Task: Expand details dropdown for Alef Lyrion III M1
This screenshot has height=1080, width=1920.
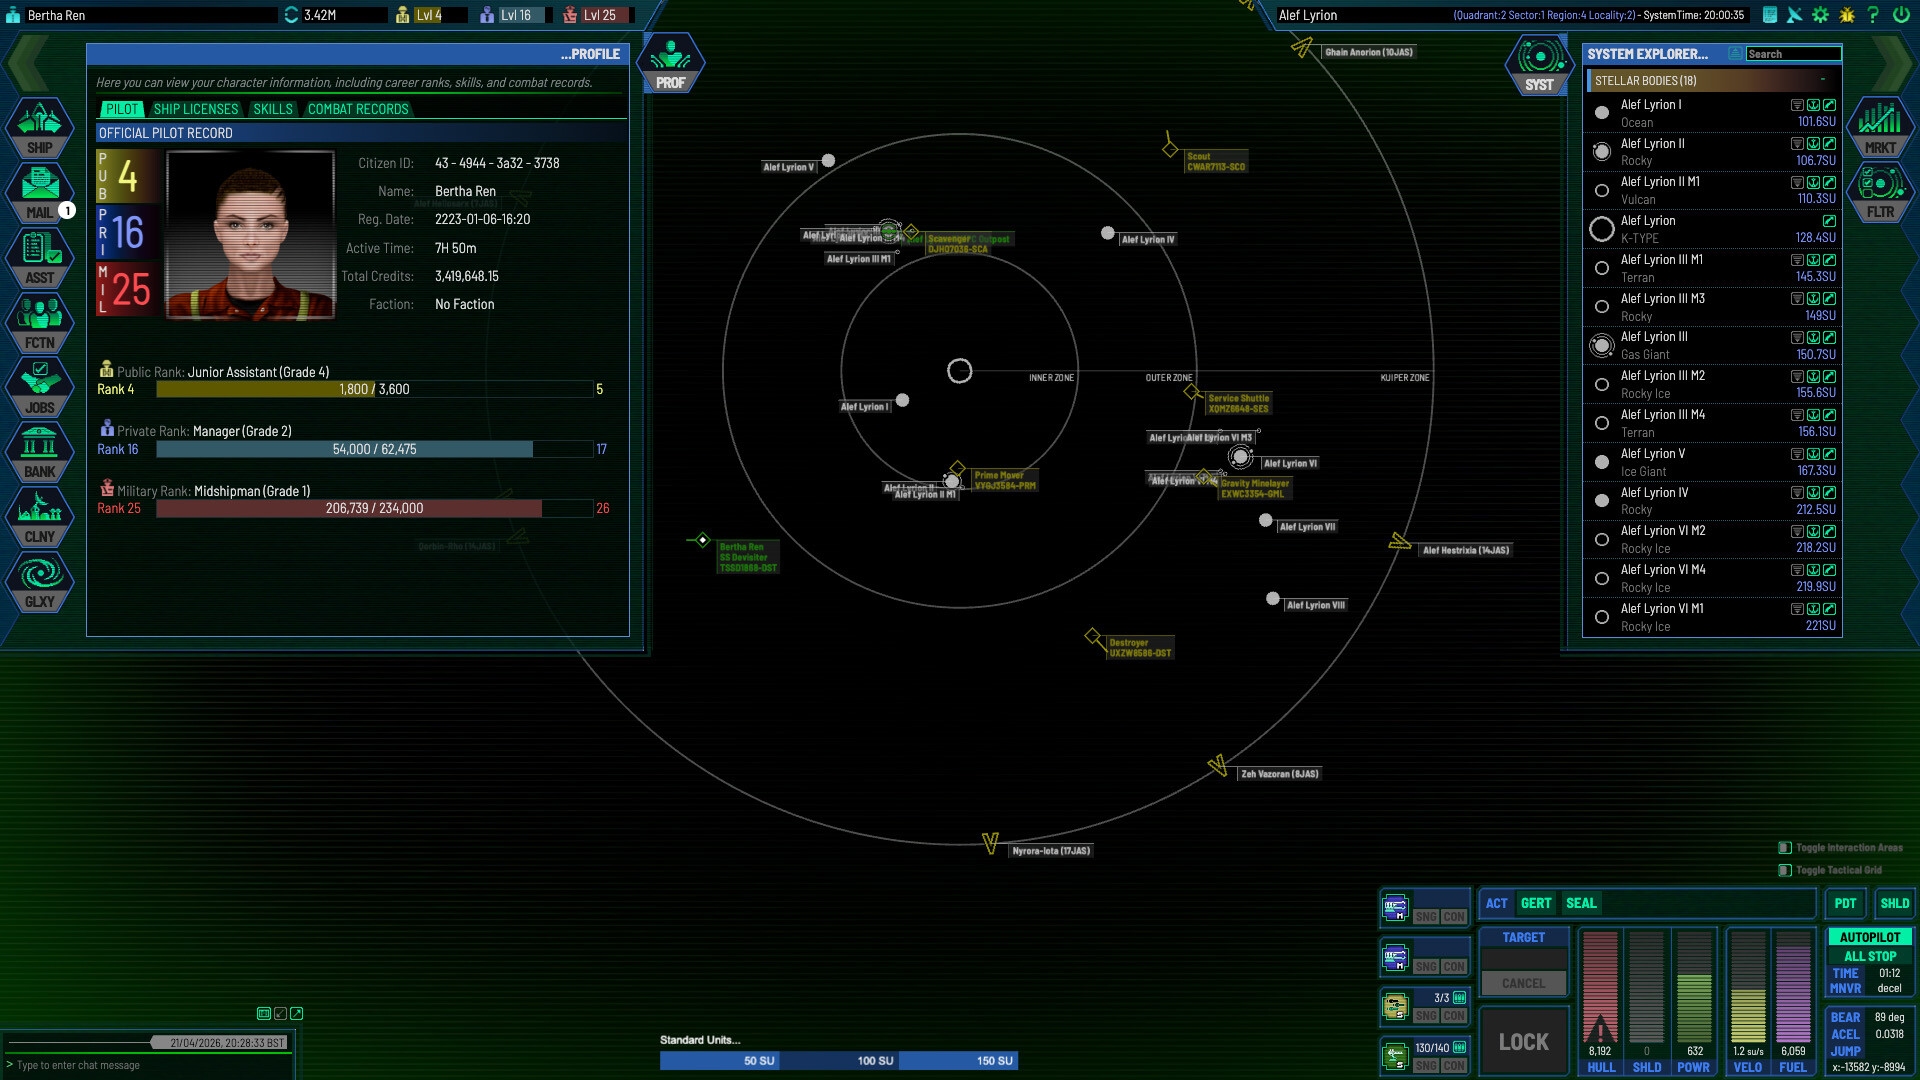Action: tap(1797, 260)
